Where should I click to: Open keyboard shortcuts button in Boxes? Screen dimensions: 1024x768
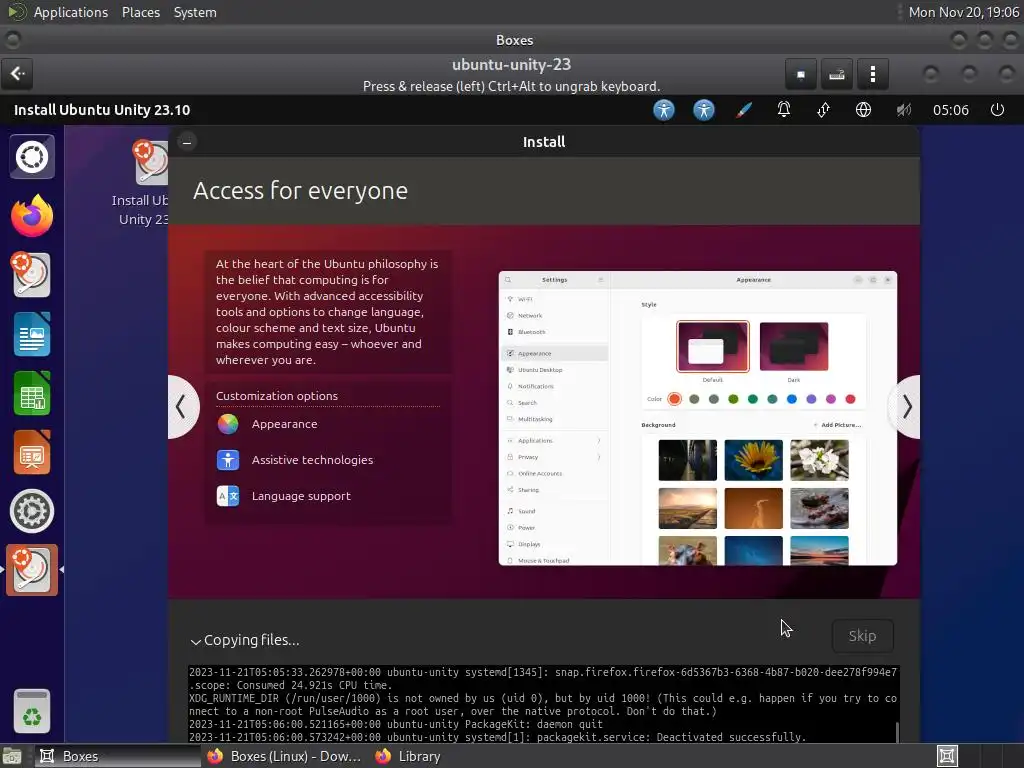pos(837,74)
